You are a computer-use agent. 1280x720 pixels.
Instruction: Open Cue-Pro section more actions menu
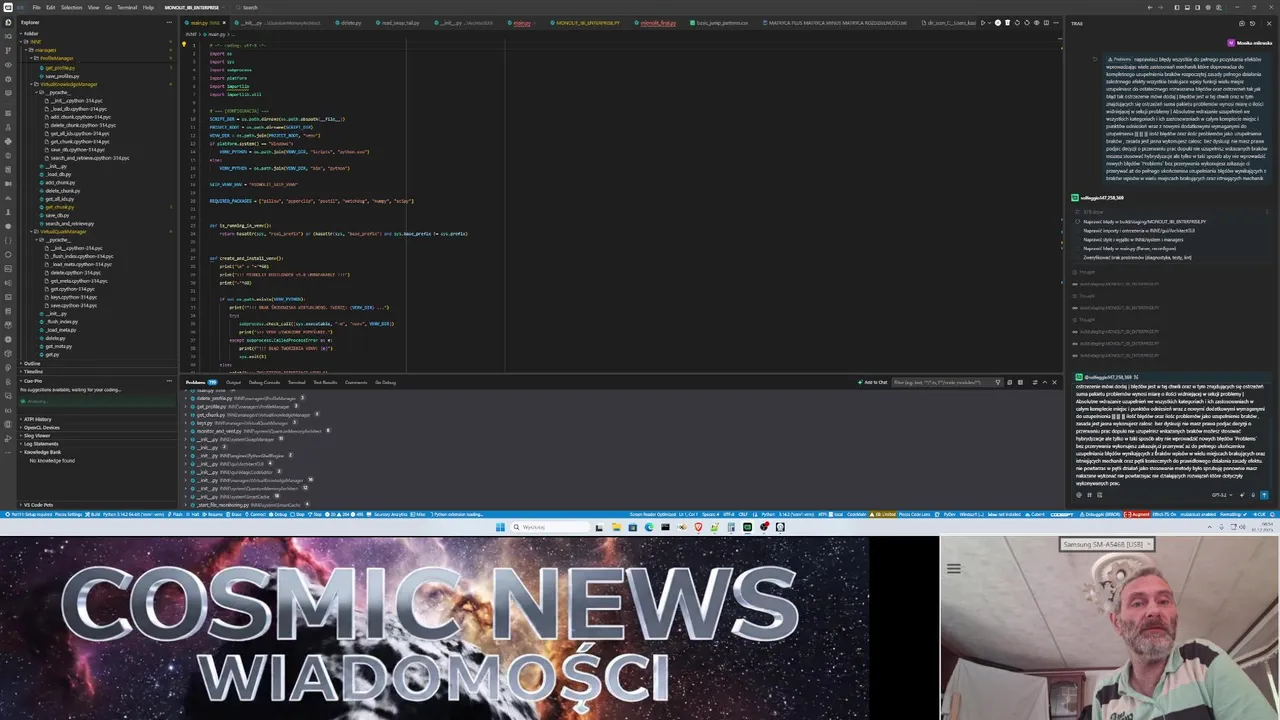coord(169,381)
